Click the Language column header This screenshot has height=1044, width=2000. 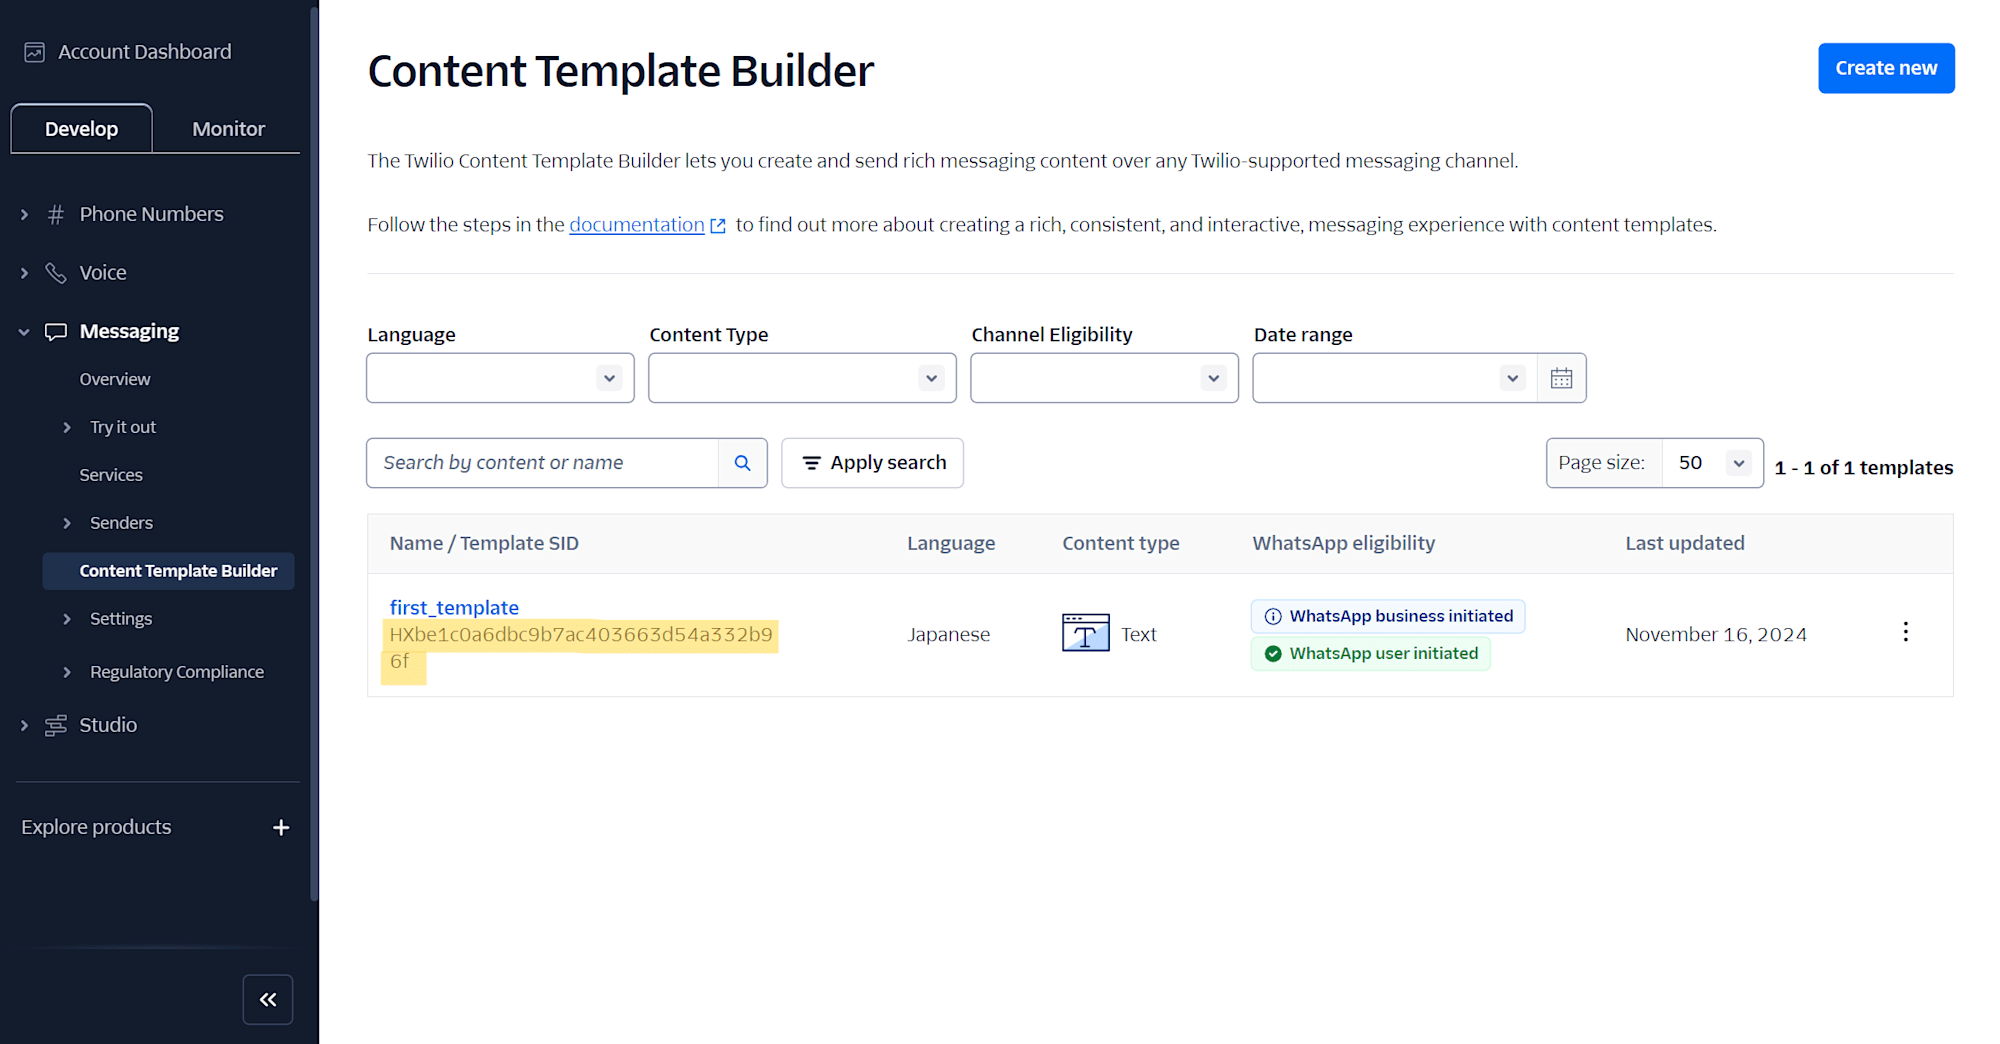pos(951,544)
